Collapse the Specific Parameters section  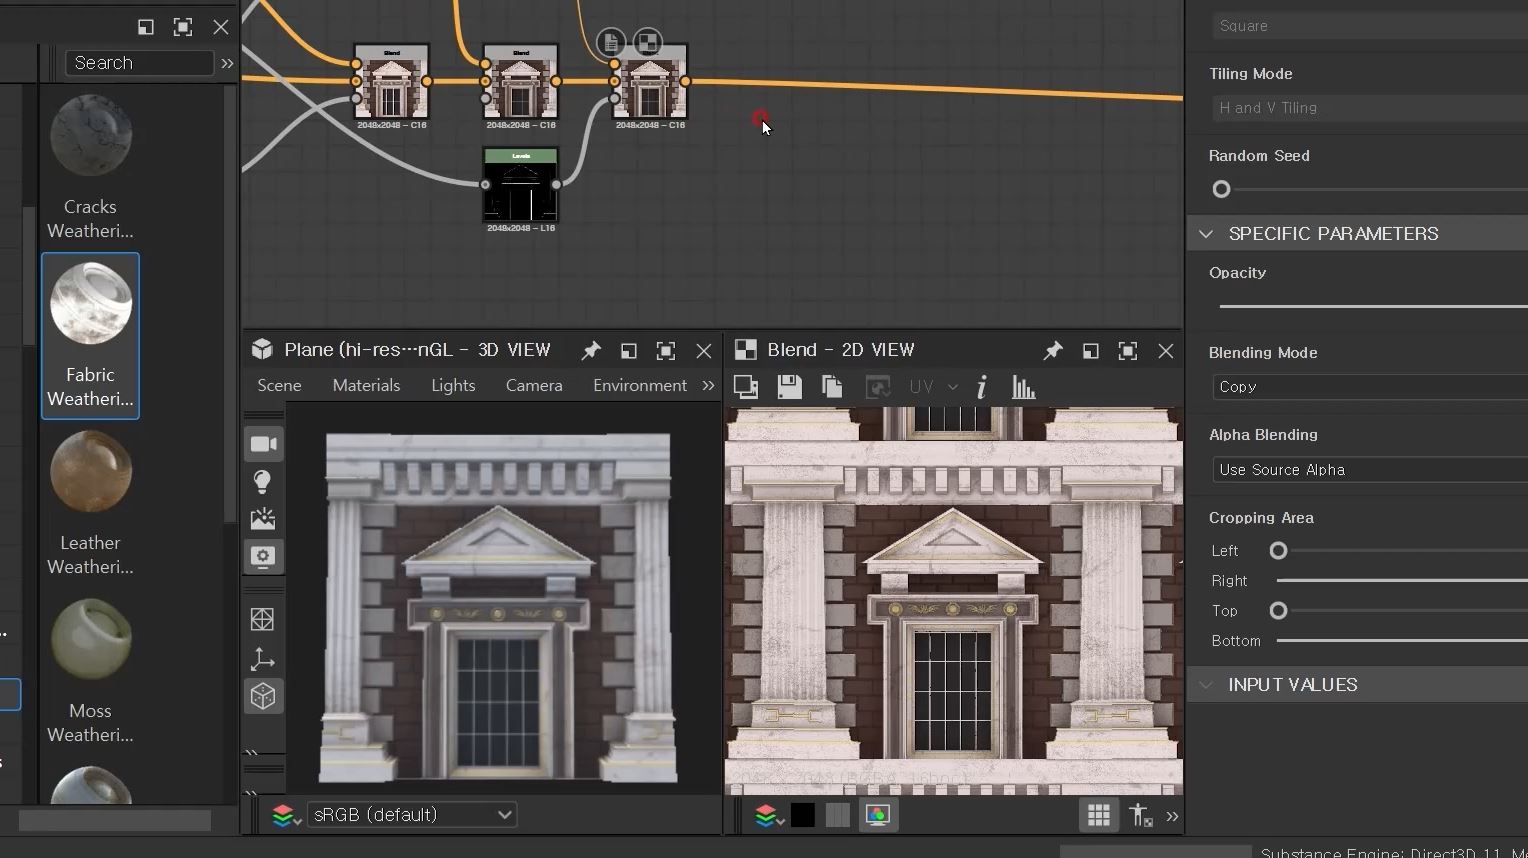pyautogui.click(x=1206, y=234)
